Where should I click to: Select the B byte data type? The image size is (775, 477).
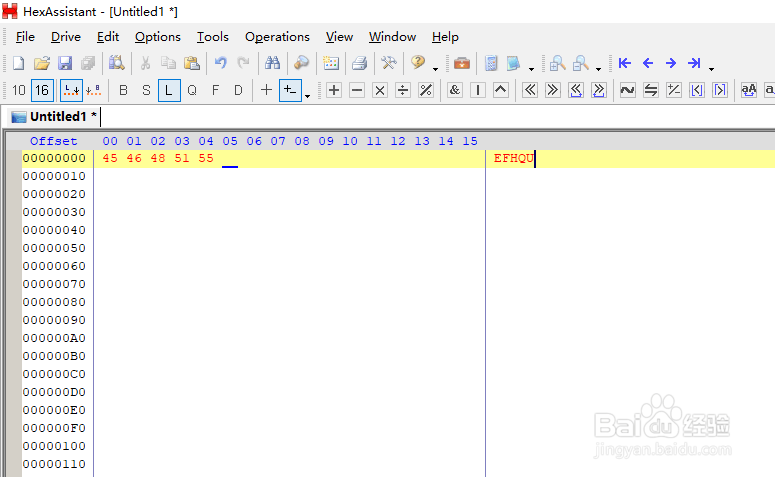pos(123,90)
